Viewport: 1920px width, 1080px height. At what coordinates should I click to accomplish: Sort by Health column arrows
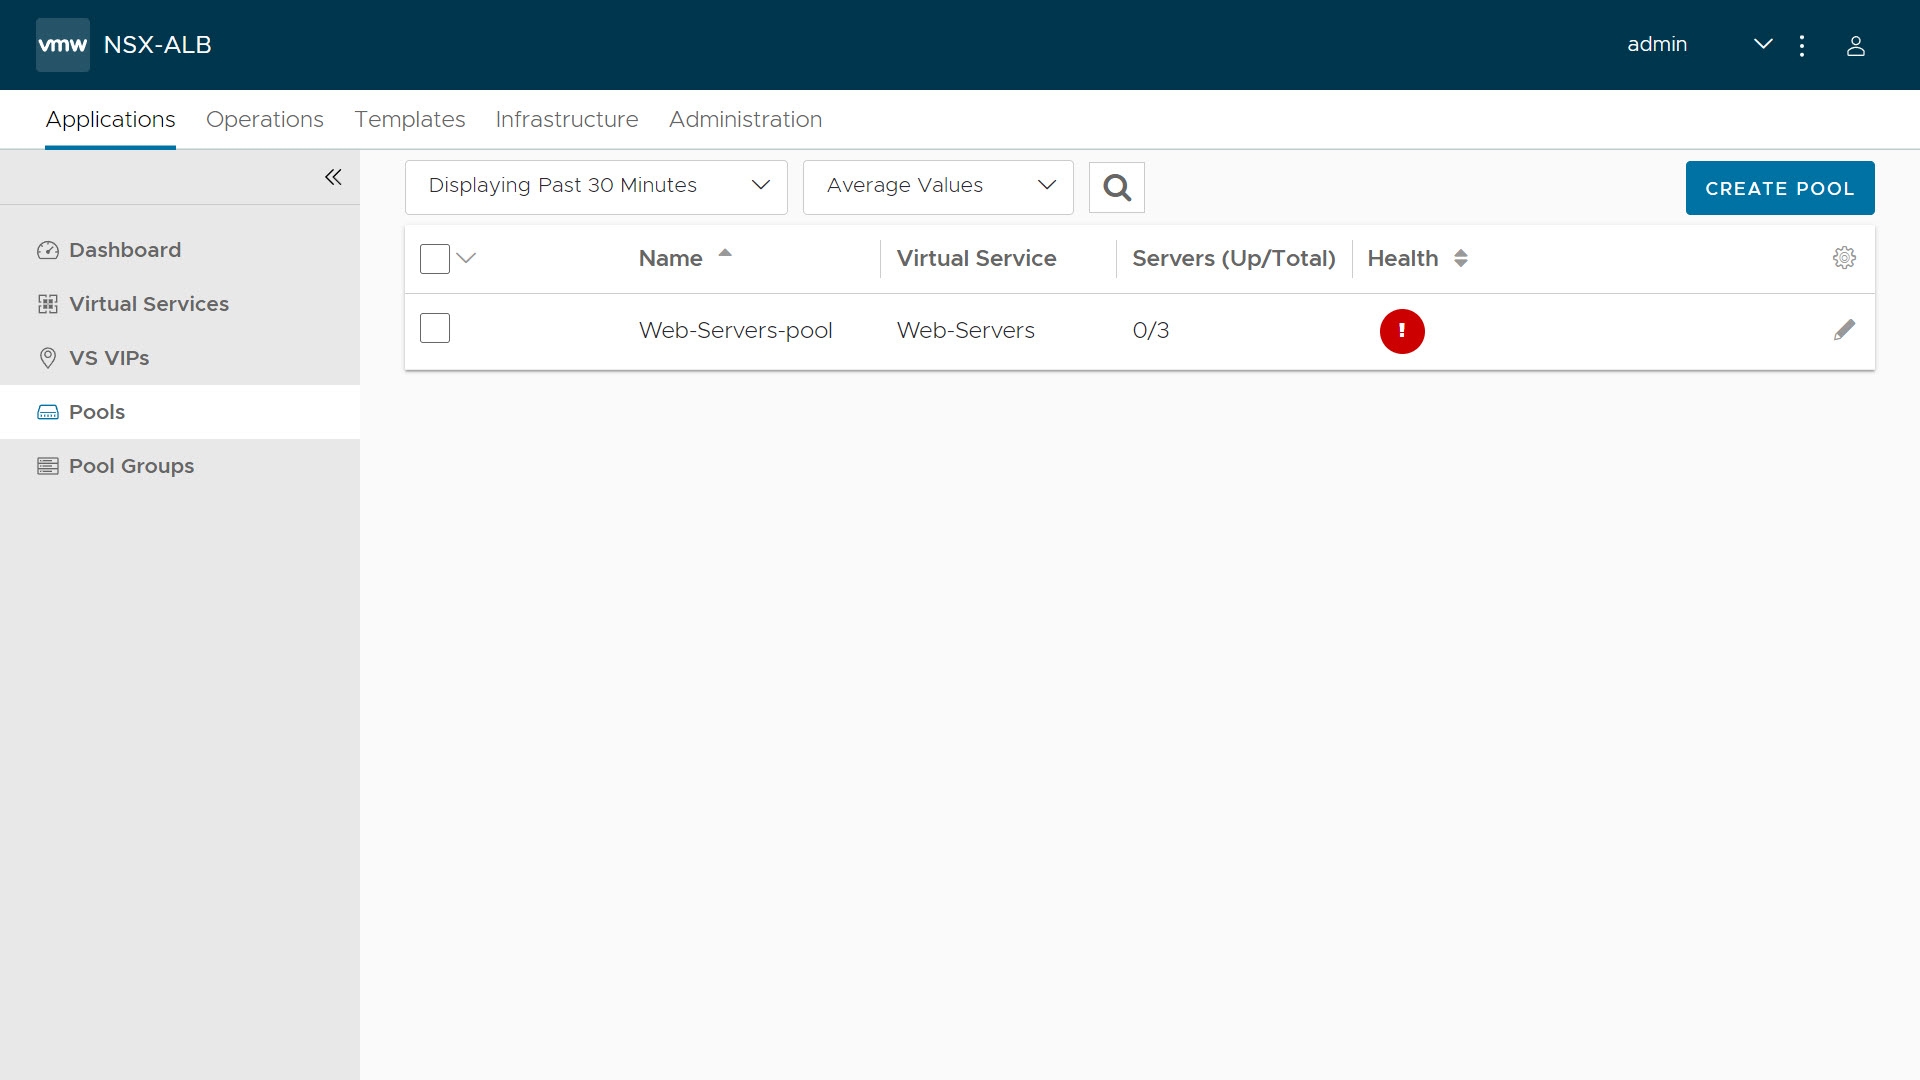[1460, 258]
